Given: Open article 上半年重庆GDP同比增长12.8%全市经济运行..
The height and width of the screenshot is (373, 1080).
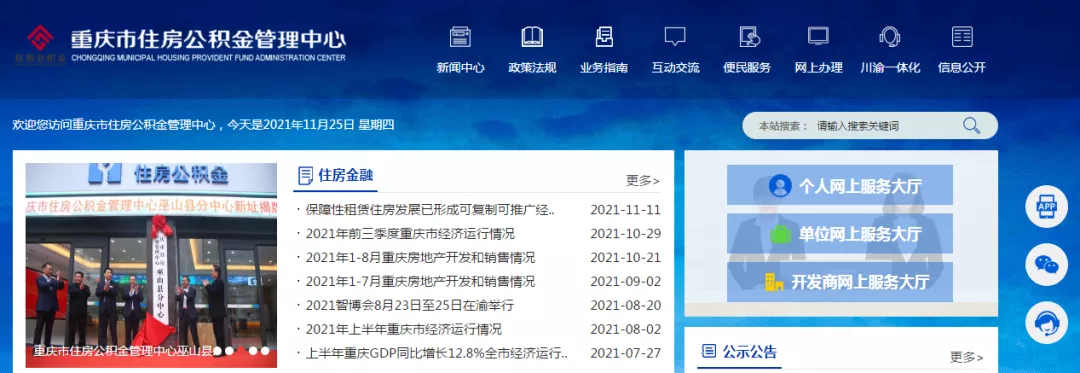Looking at the screenshot, I should pos(437,353).
